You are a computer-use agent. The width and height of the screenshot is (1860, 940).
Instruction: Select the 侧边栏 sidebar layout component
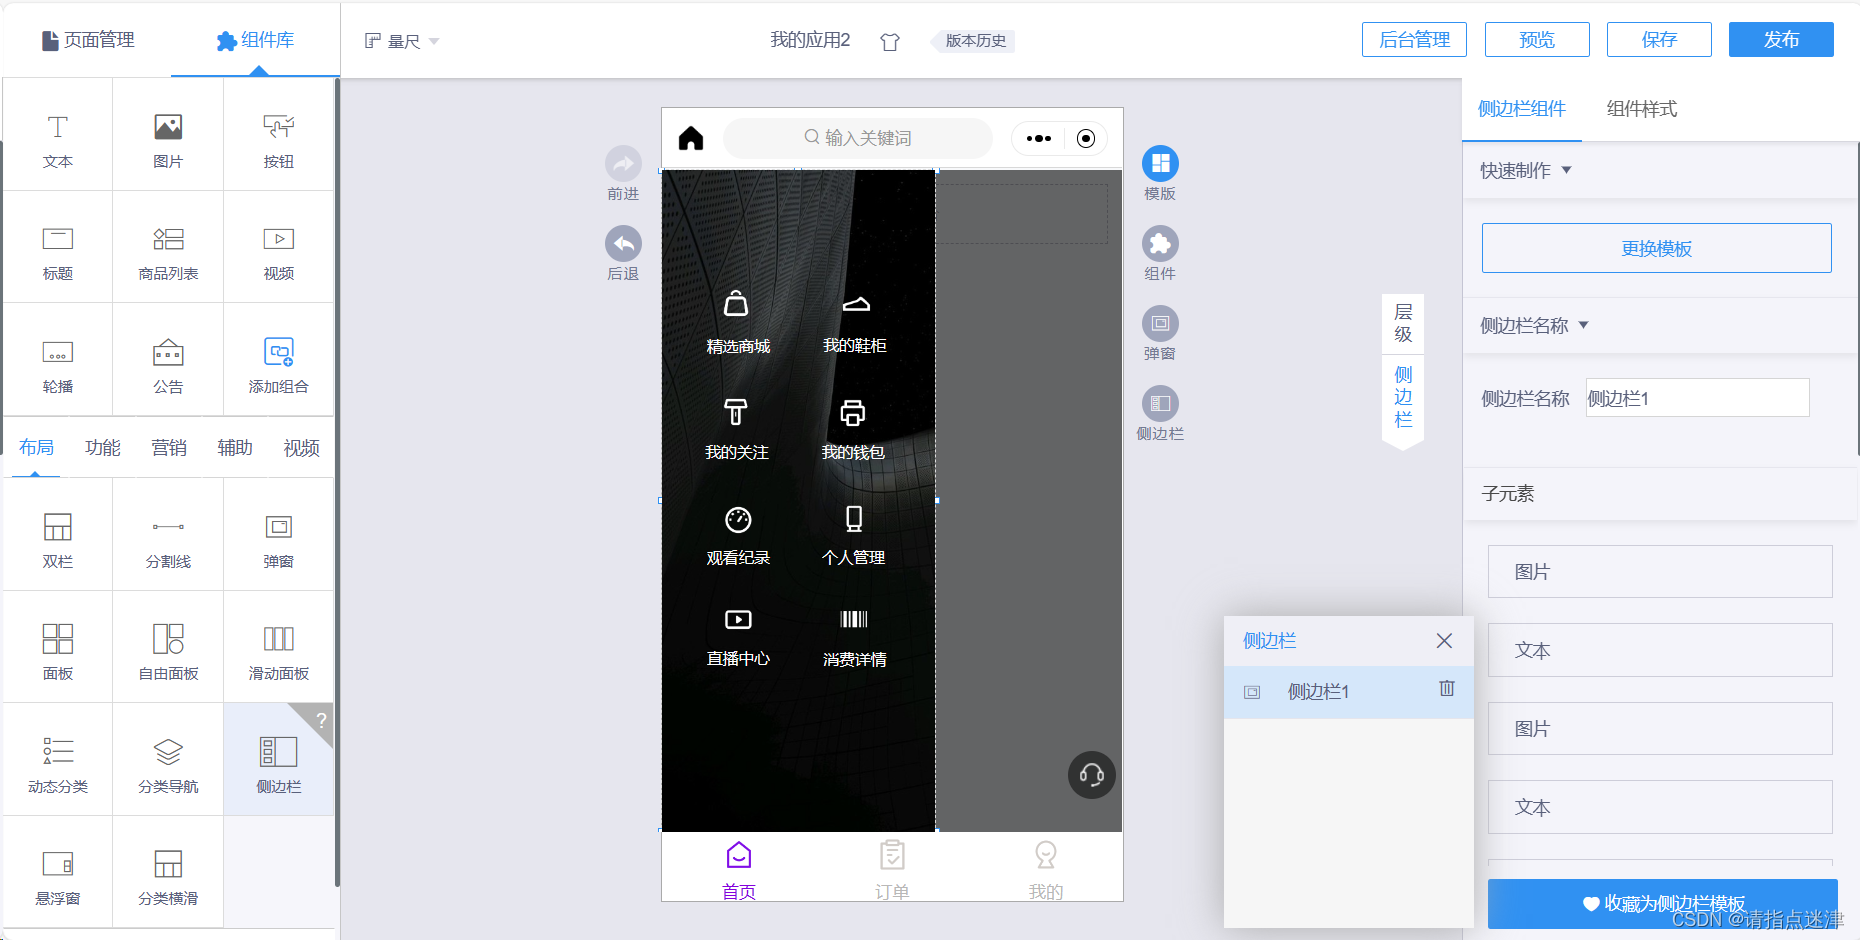(x=278, y=760)
